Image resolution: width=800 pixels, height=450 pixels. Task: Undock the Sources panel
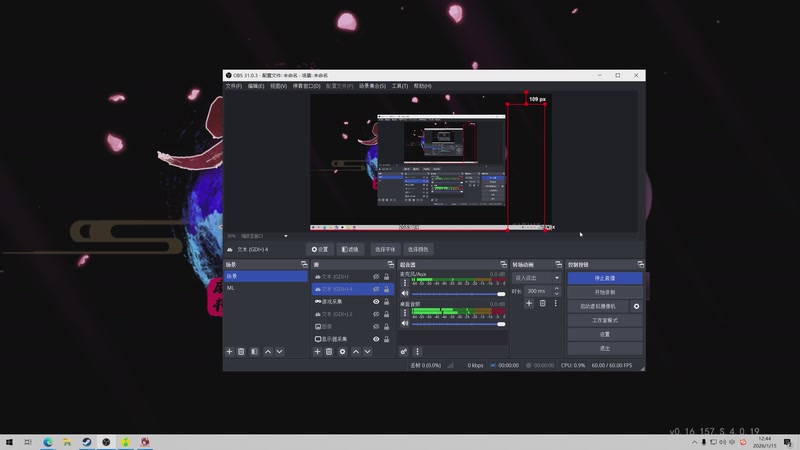click(x=391, y=264)
